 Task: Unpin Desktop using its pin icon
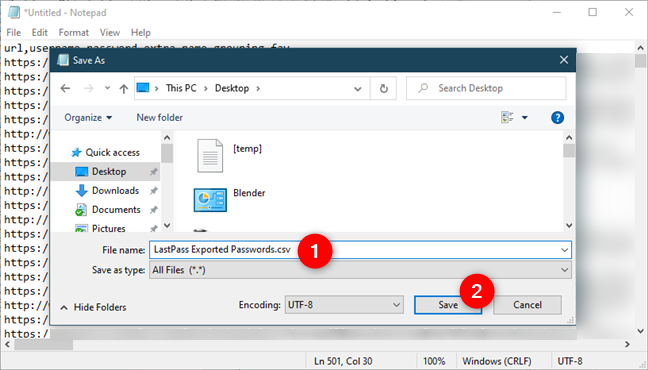tap(153, 172)
